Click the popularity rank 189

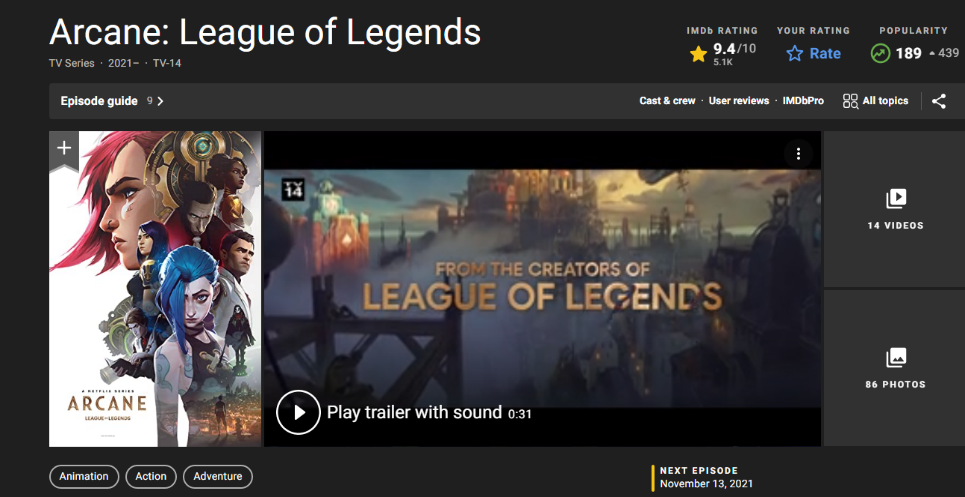(x=908, y=54)
